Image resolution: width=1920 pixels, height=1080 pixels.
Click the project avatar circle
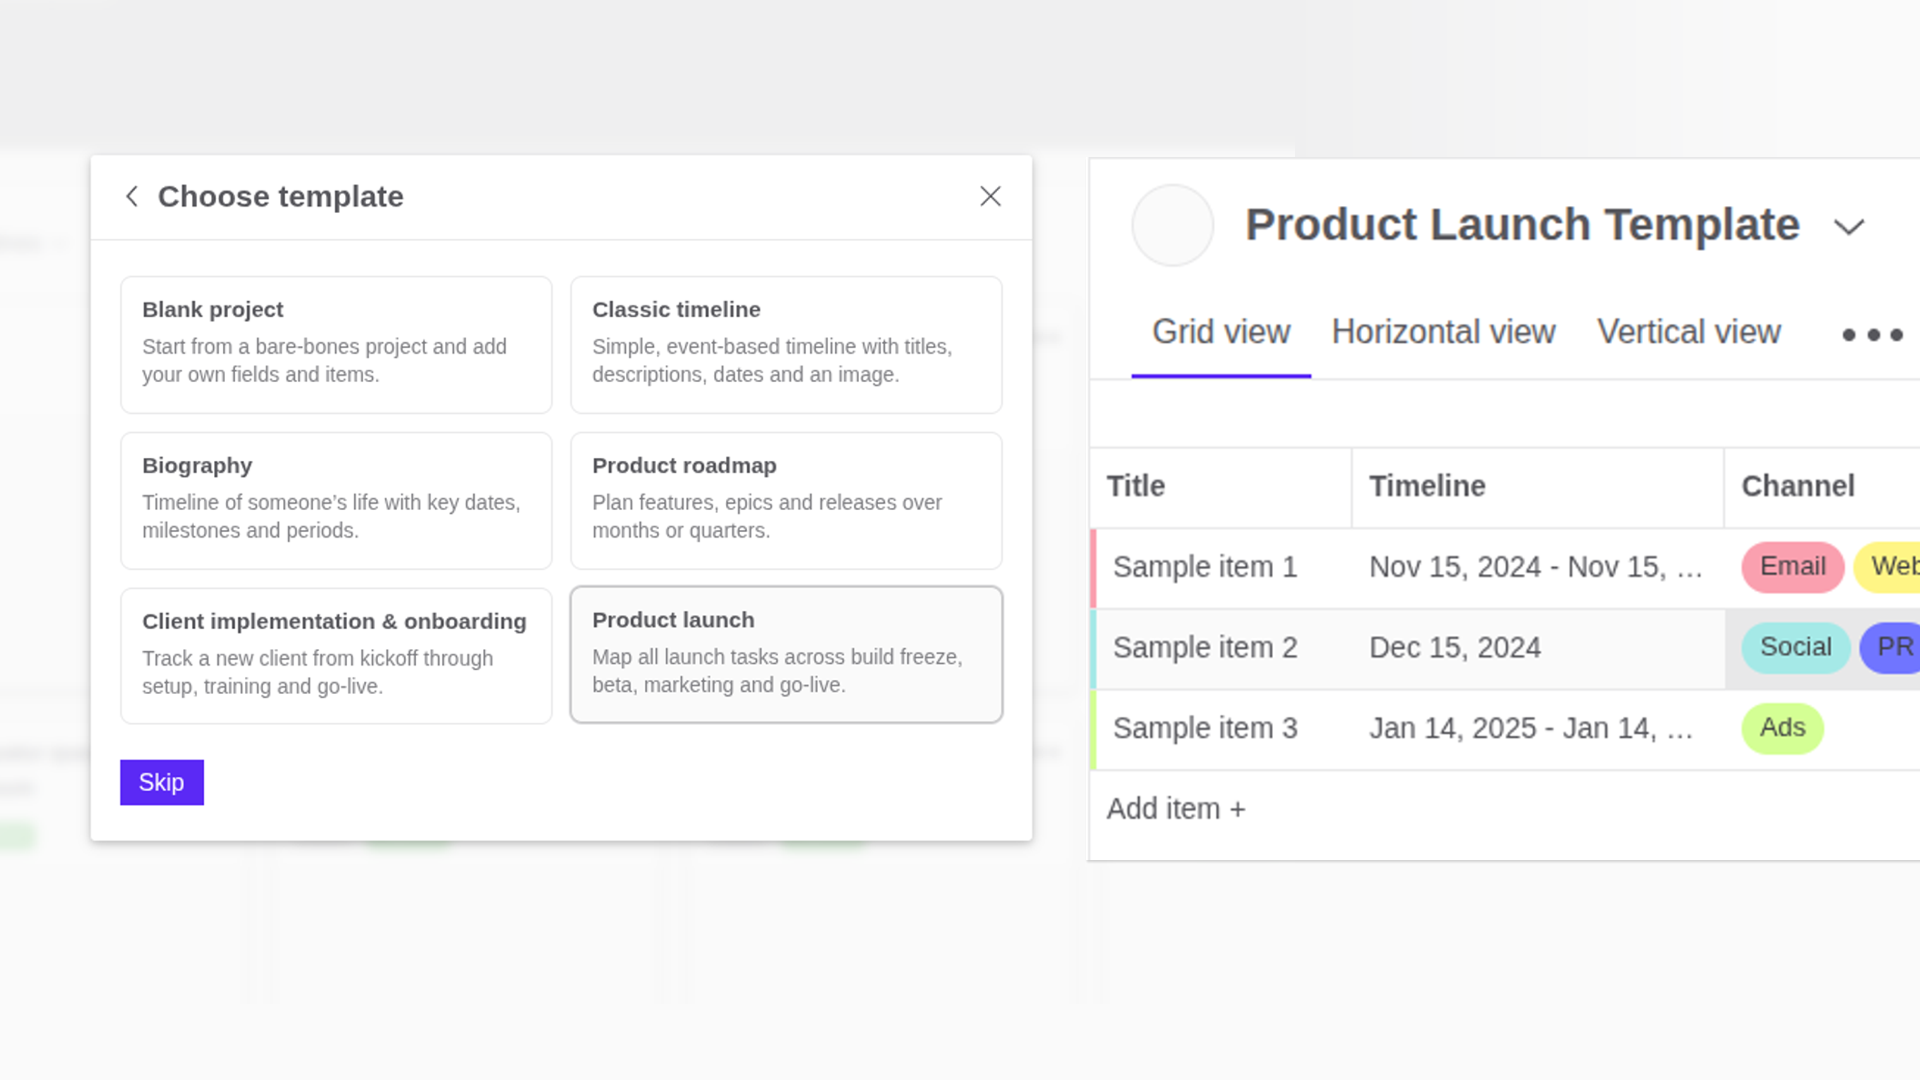point(1172,225)
